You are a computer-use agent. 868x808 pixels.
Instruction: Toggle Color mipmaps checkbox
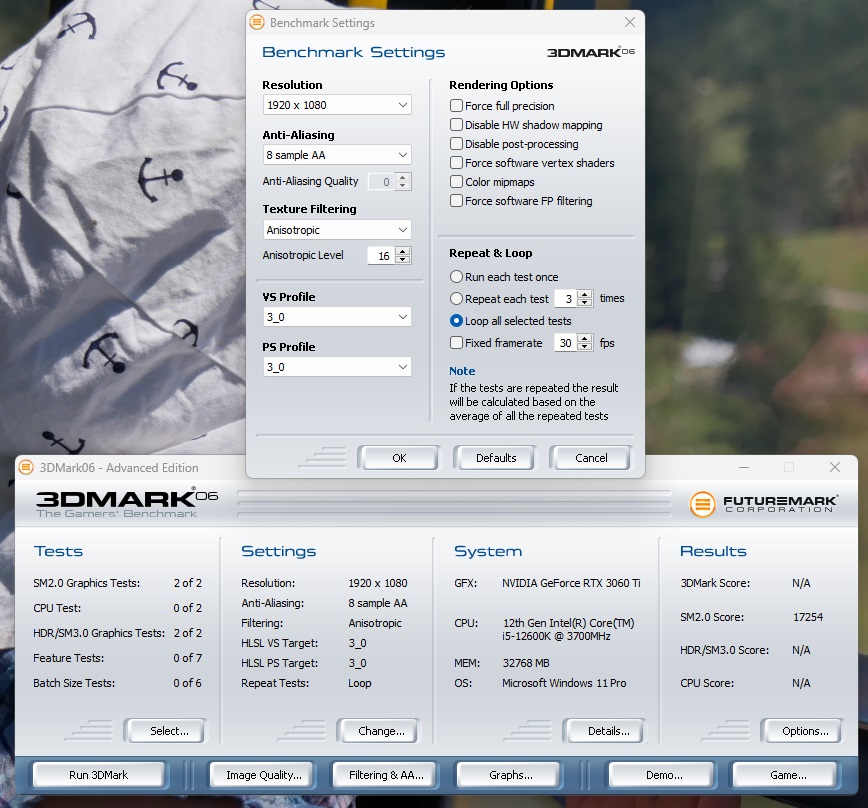(x=456, y=182)
